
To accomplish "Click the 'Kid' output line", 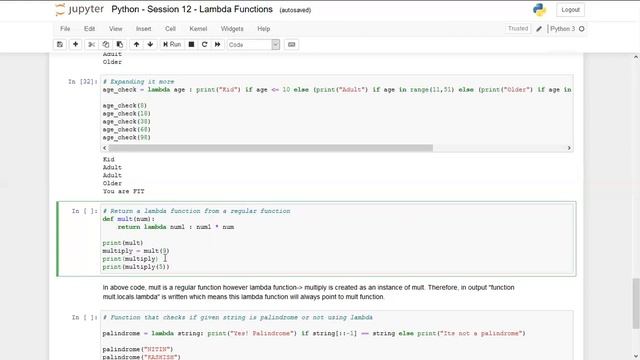I will [108, 160].
